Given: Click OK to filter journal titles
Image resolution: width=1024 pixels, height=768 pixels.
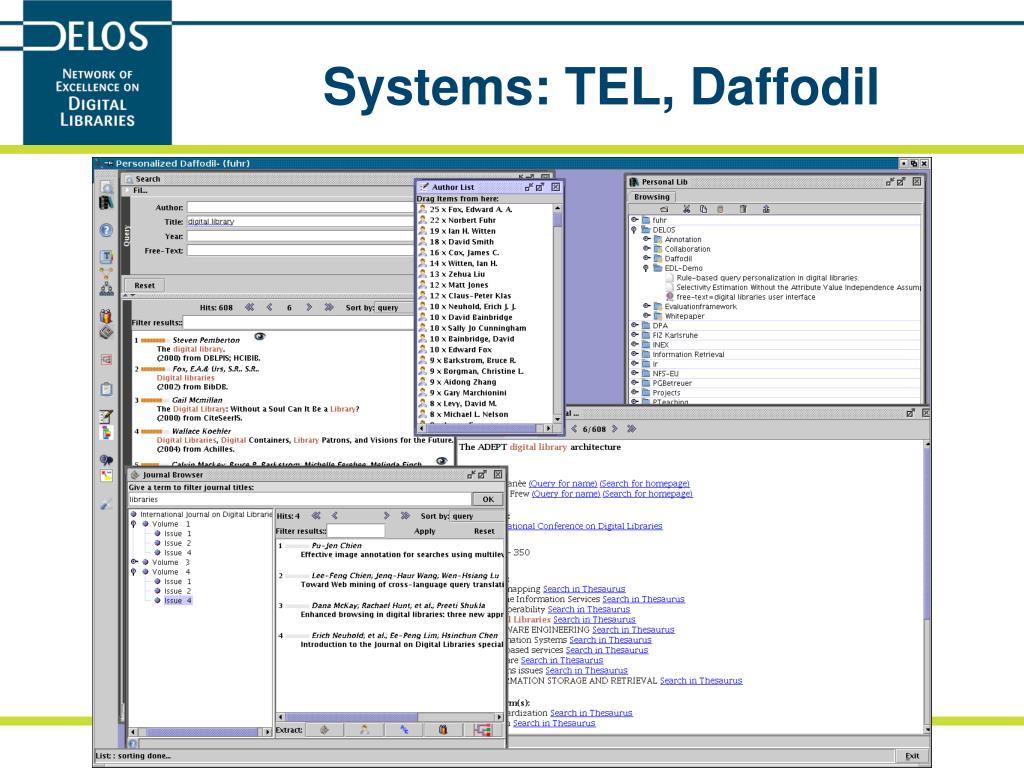Looking at the screenshot, I should pos(488,499).
